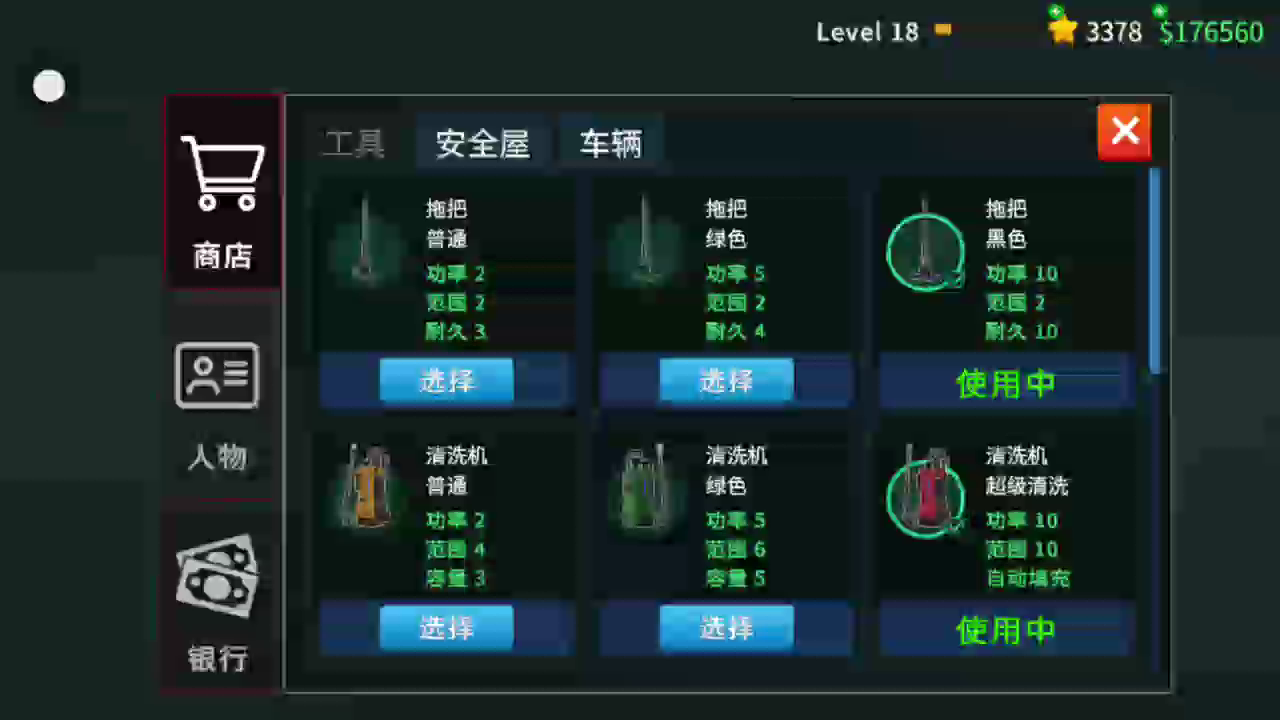Select the normal 清洗机 with 选择 button
1280x720 pixels.
(x=446, y=628)
